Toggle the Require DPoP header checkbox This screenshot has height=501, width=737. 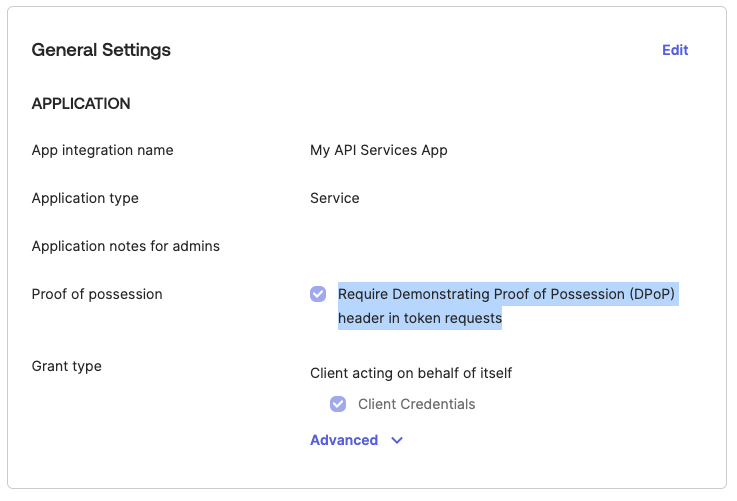[318, 294]
